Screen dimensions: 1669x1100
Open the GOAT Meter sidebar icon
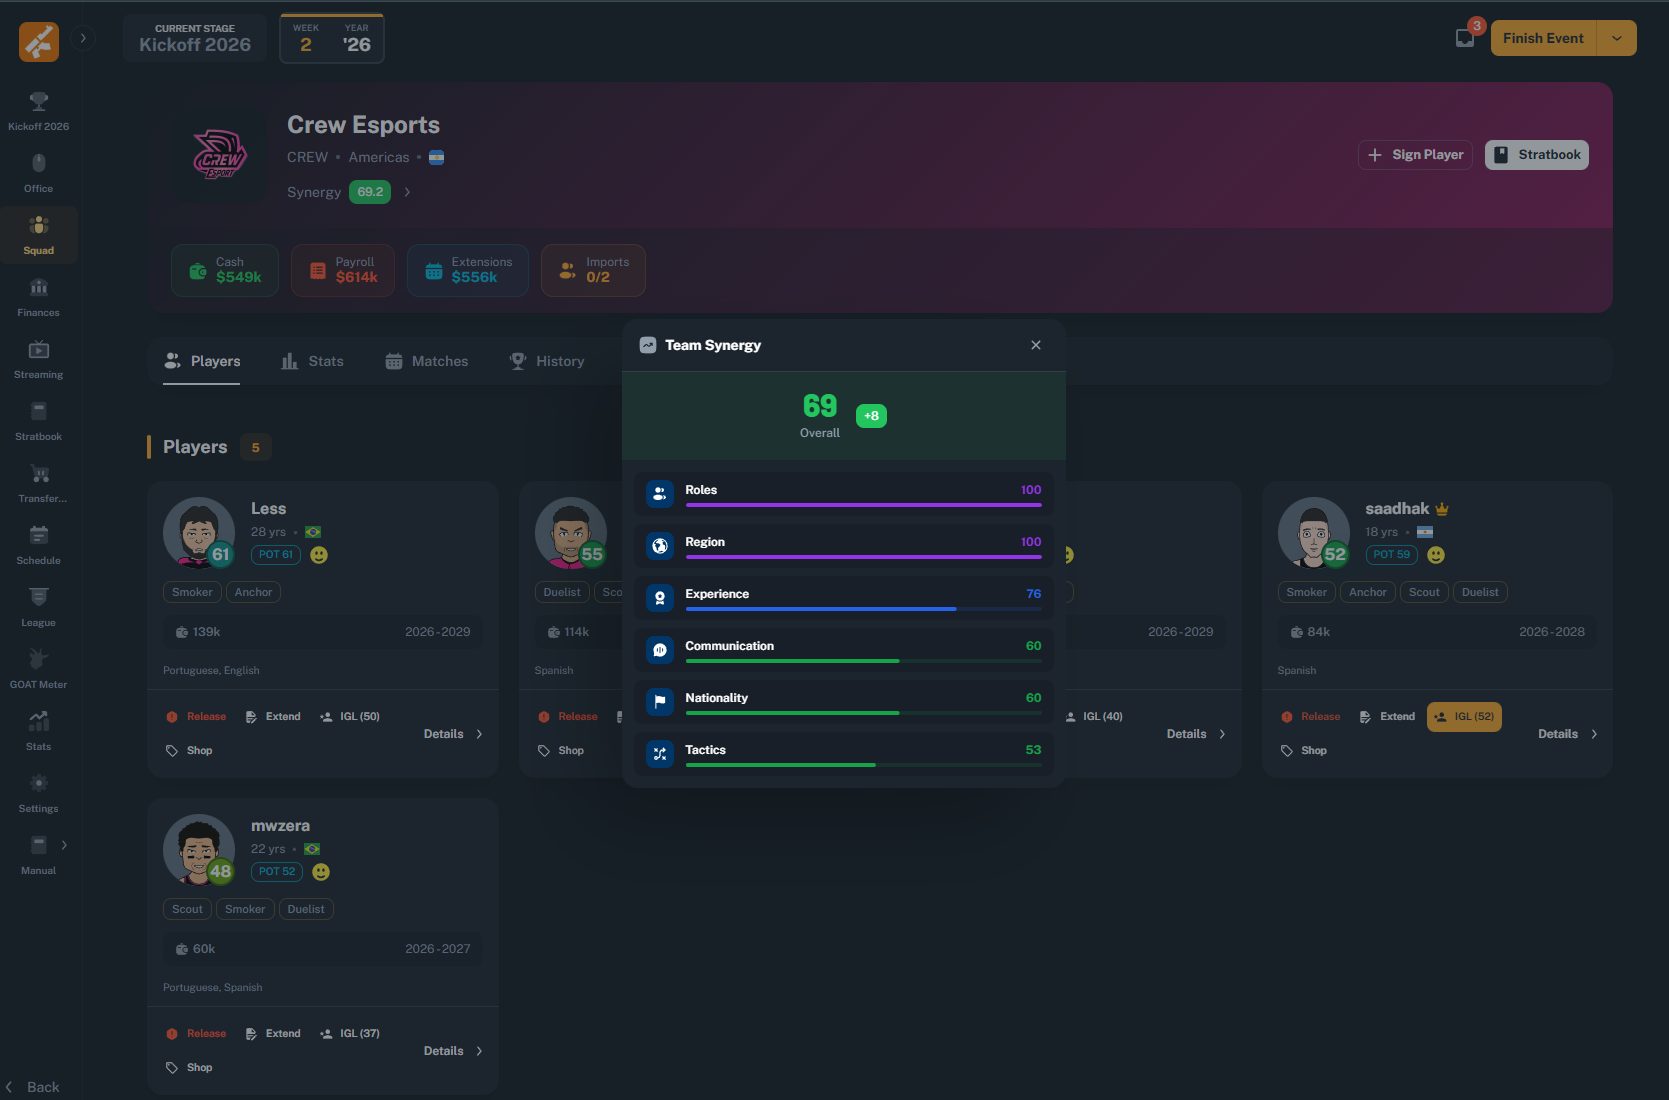point(38,668)
